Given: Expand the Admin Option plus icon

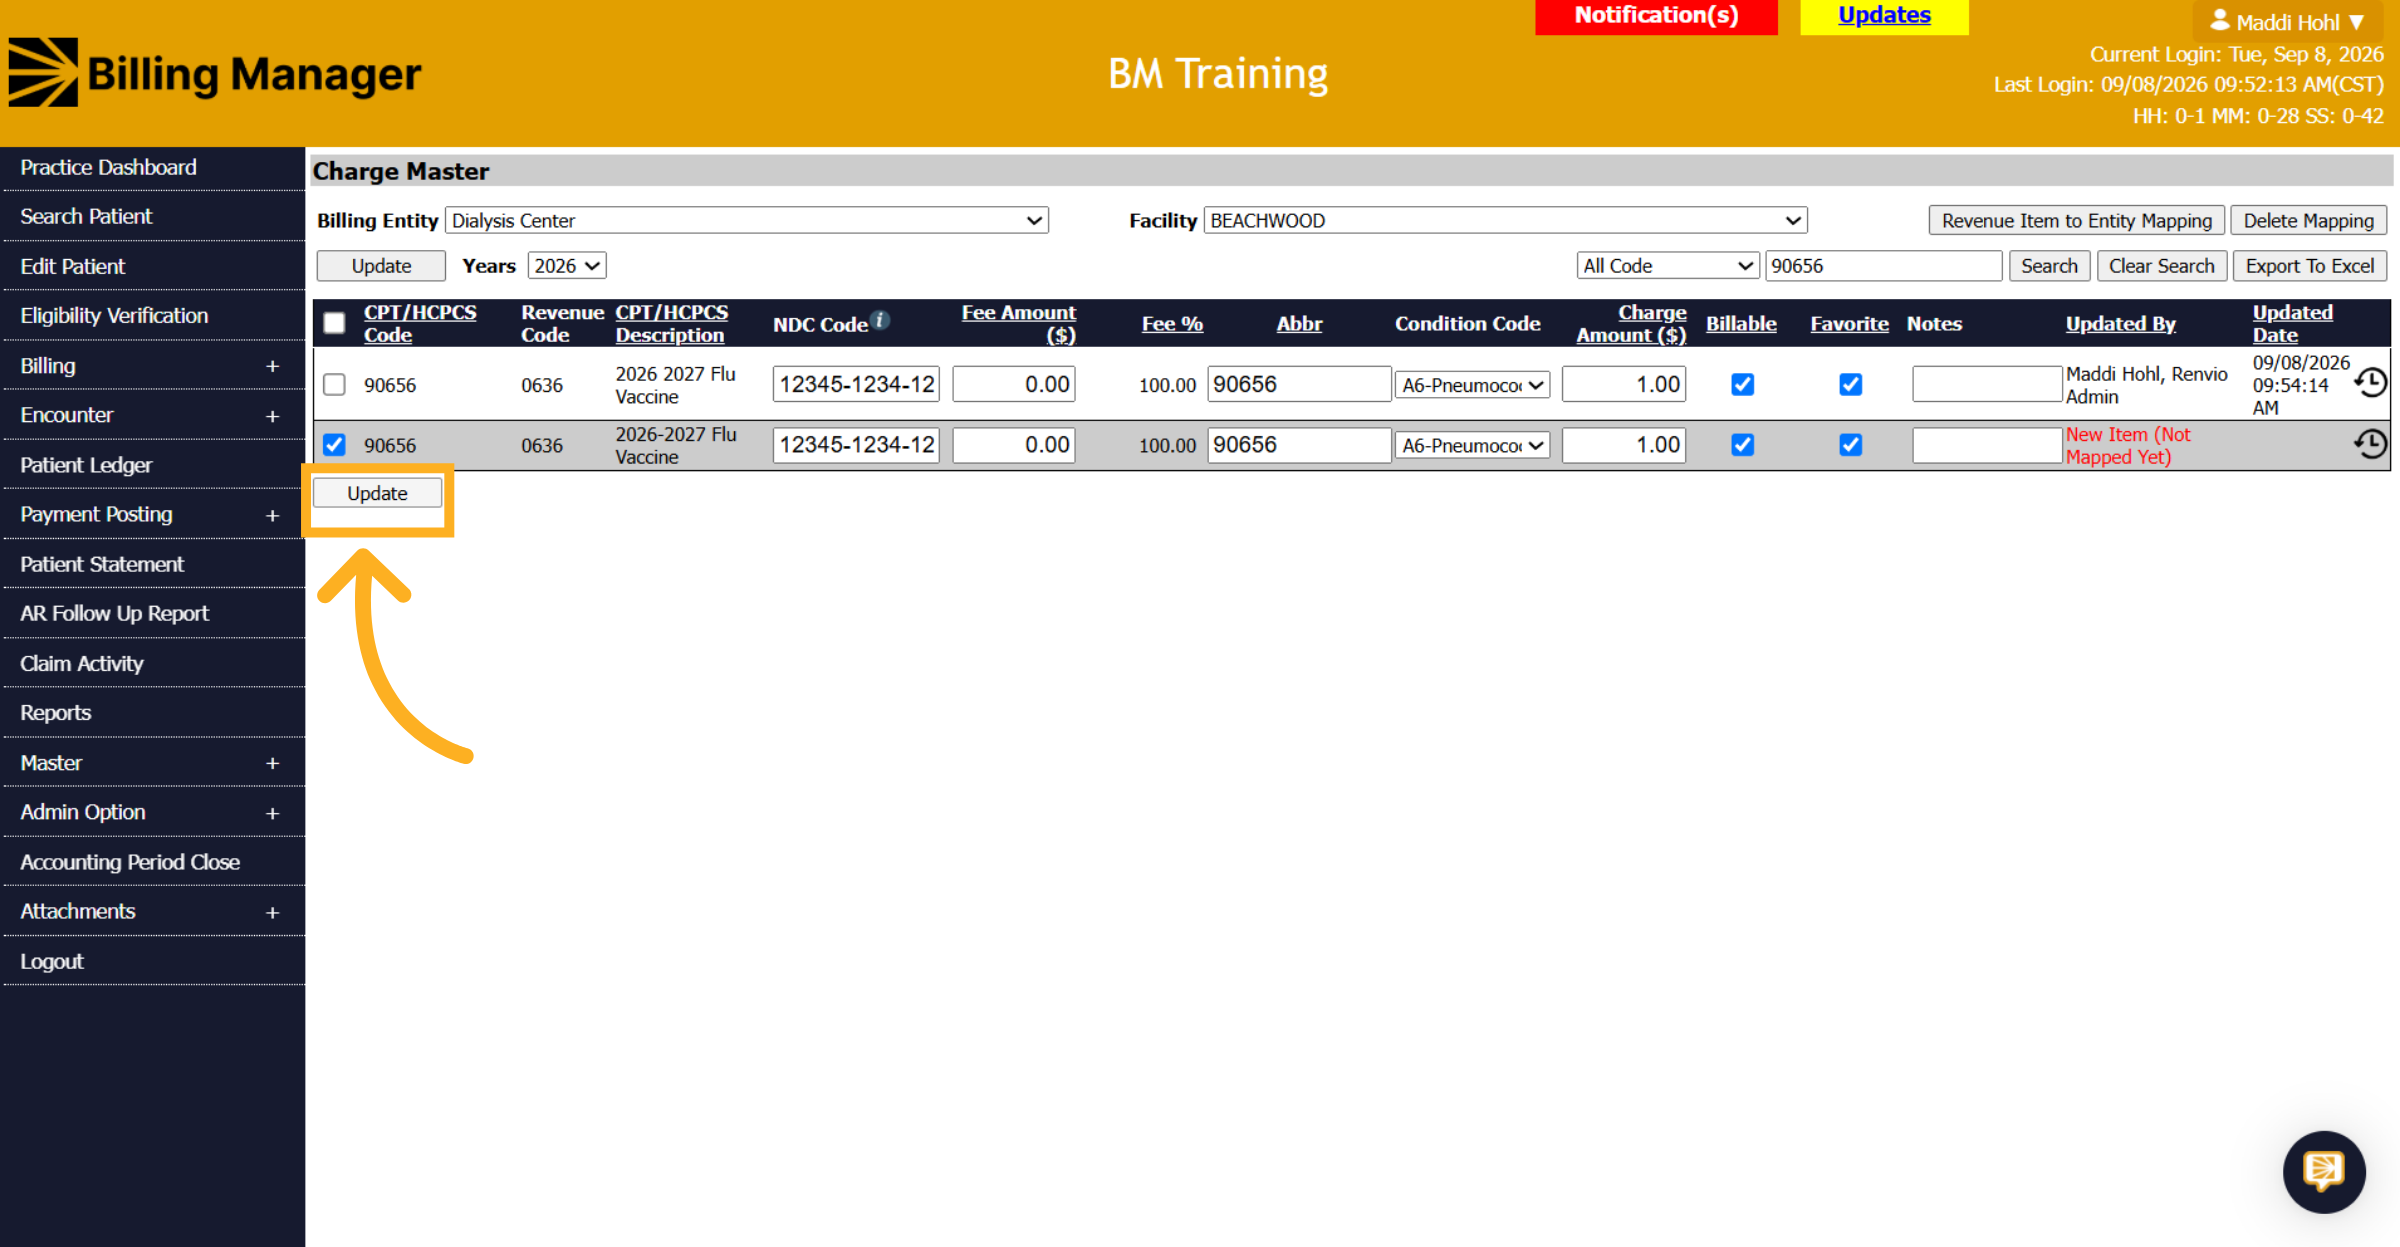Looking at the screenshot, I should coord(272,813).
